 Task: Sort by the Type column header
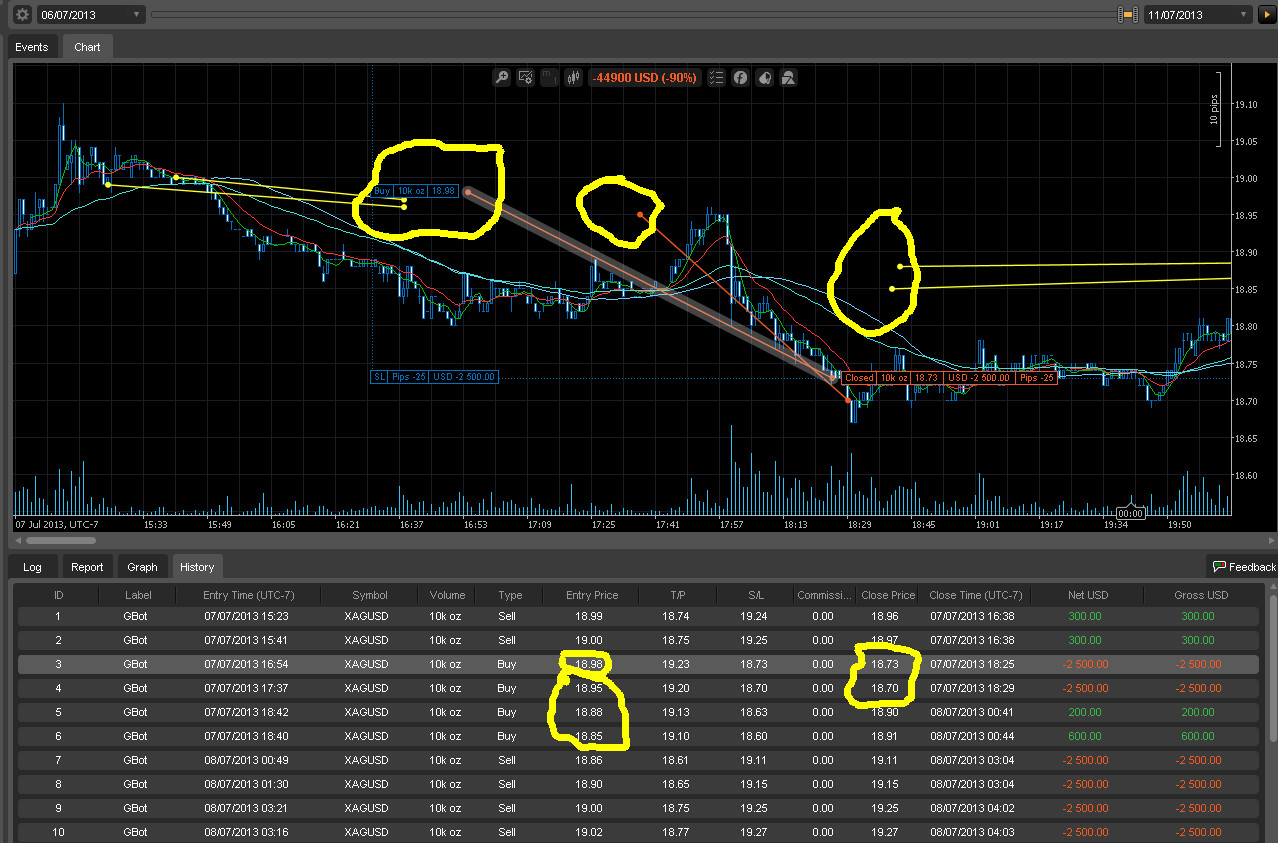coord(510,595)
